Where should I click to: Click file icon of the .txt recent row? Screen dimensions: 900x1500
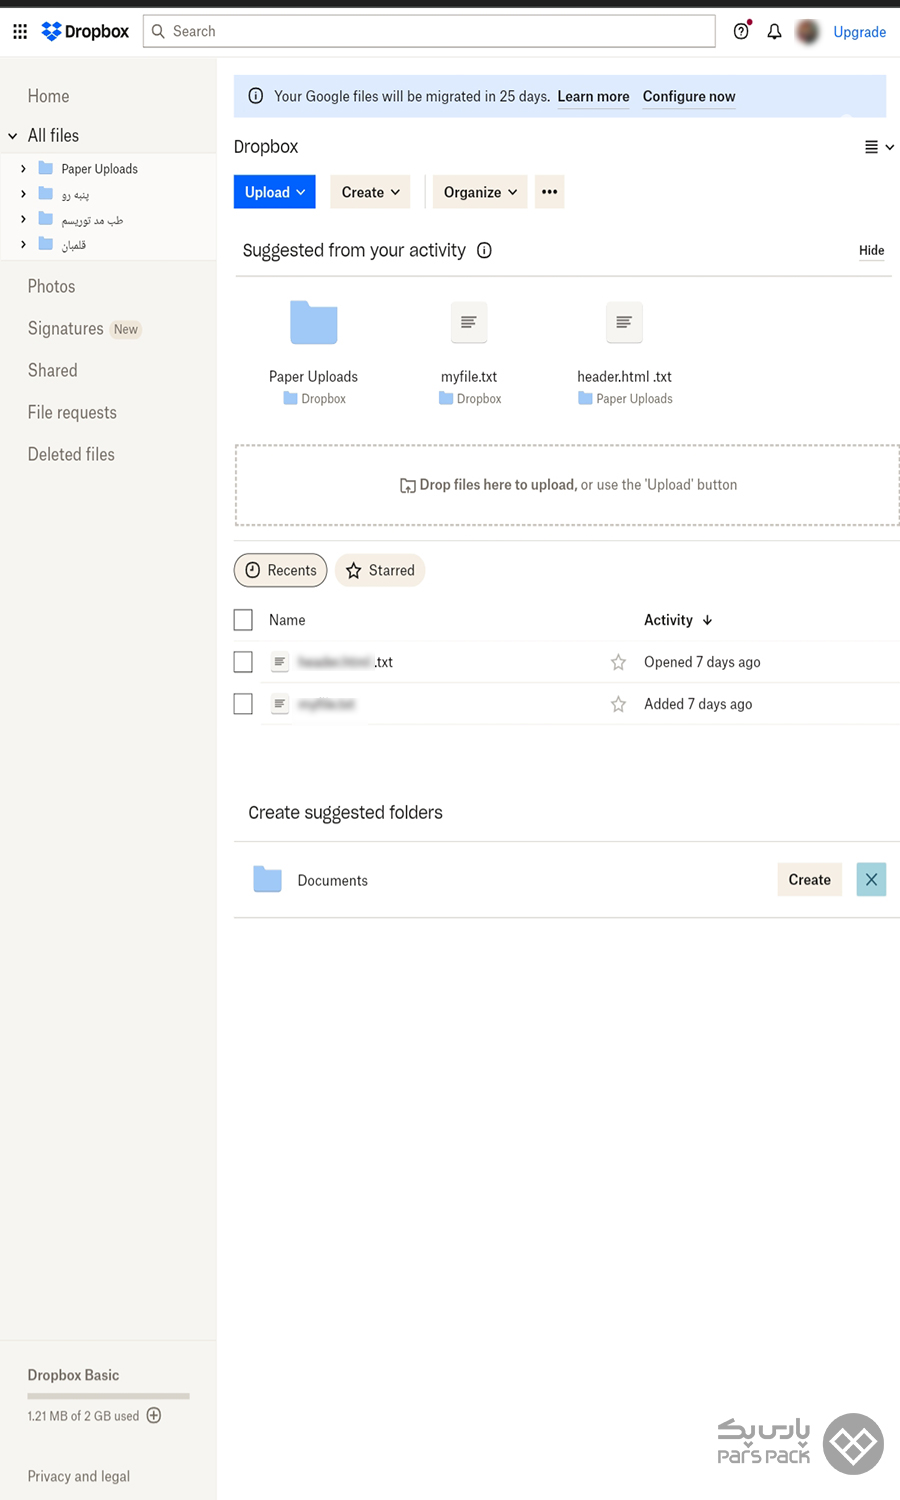click(280, 662)
